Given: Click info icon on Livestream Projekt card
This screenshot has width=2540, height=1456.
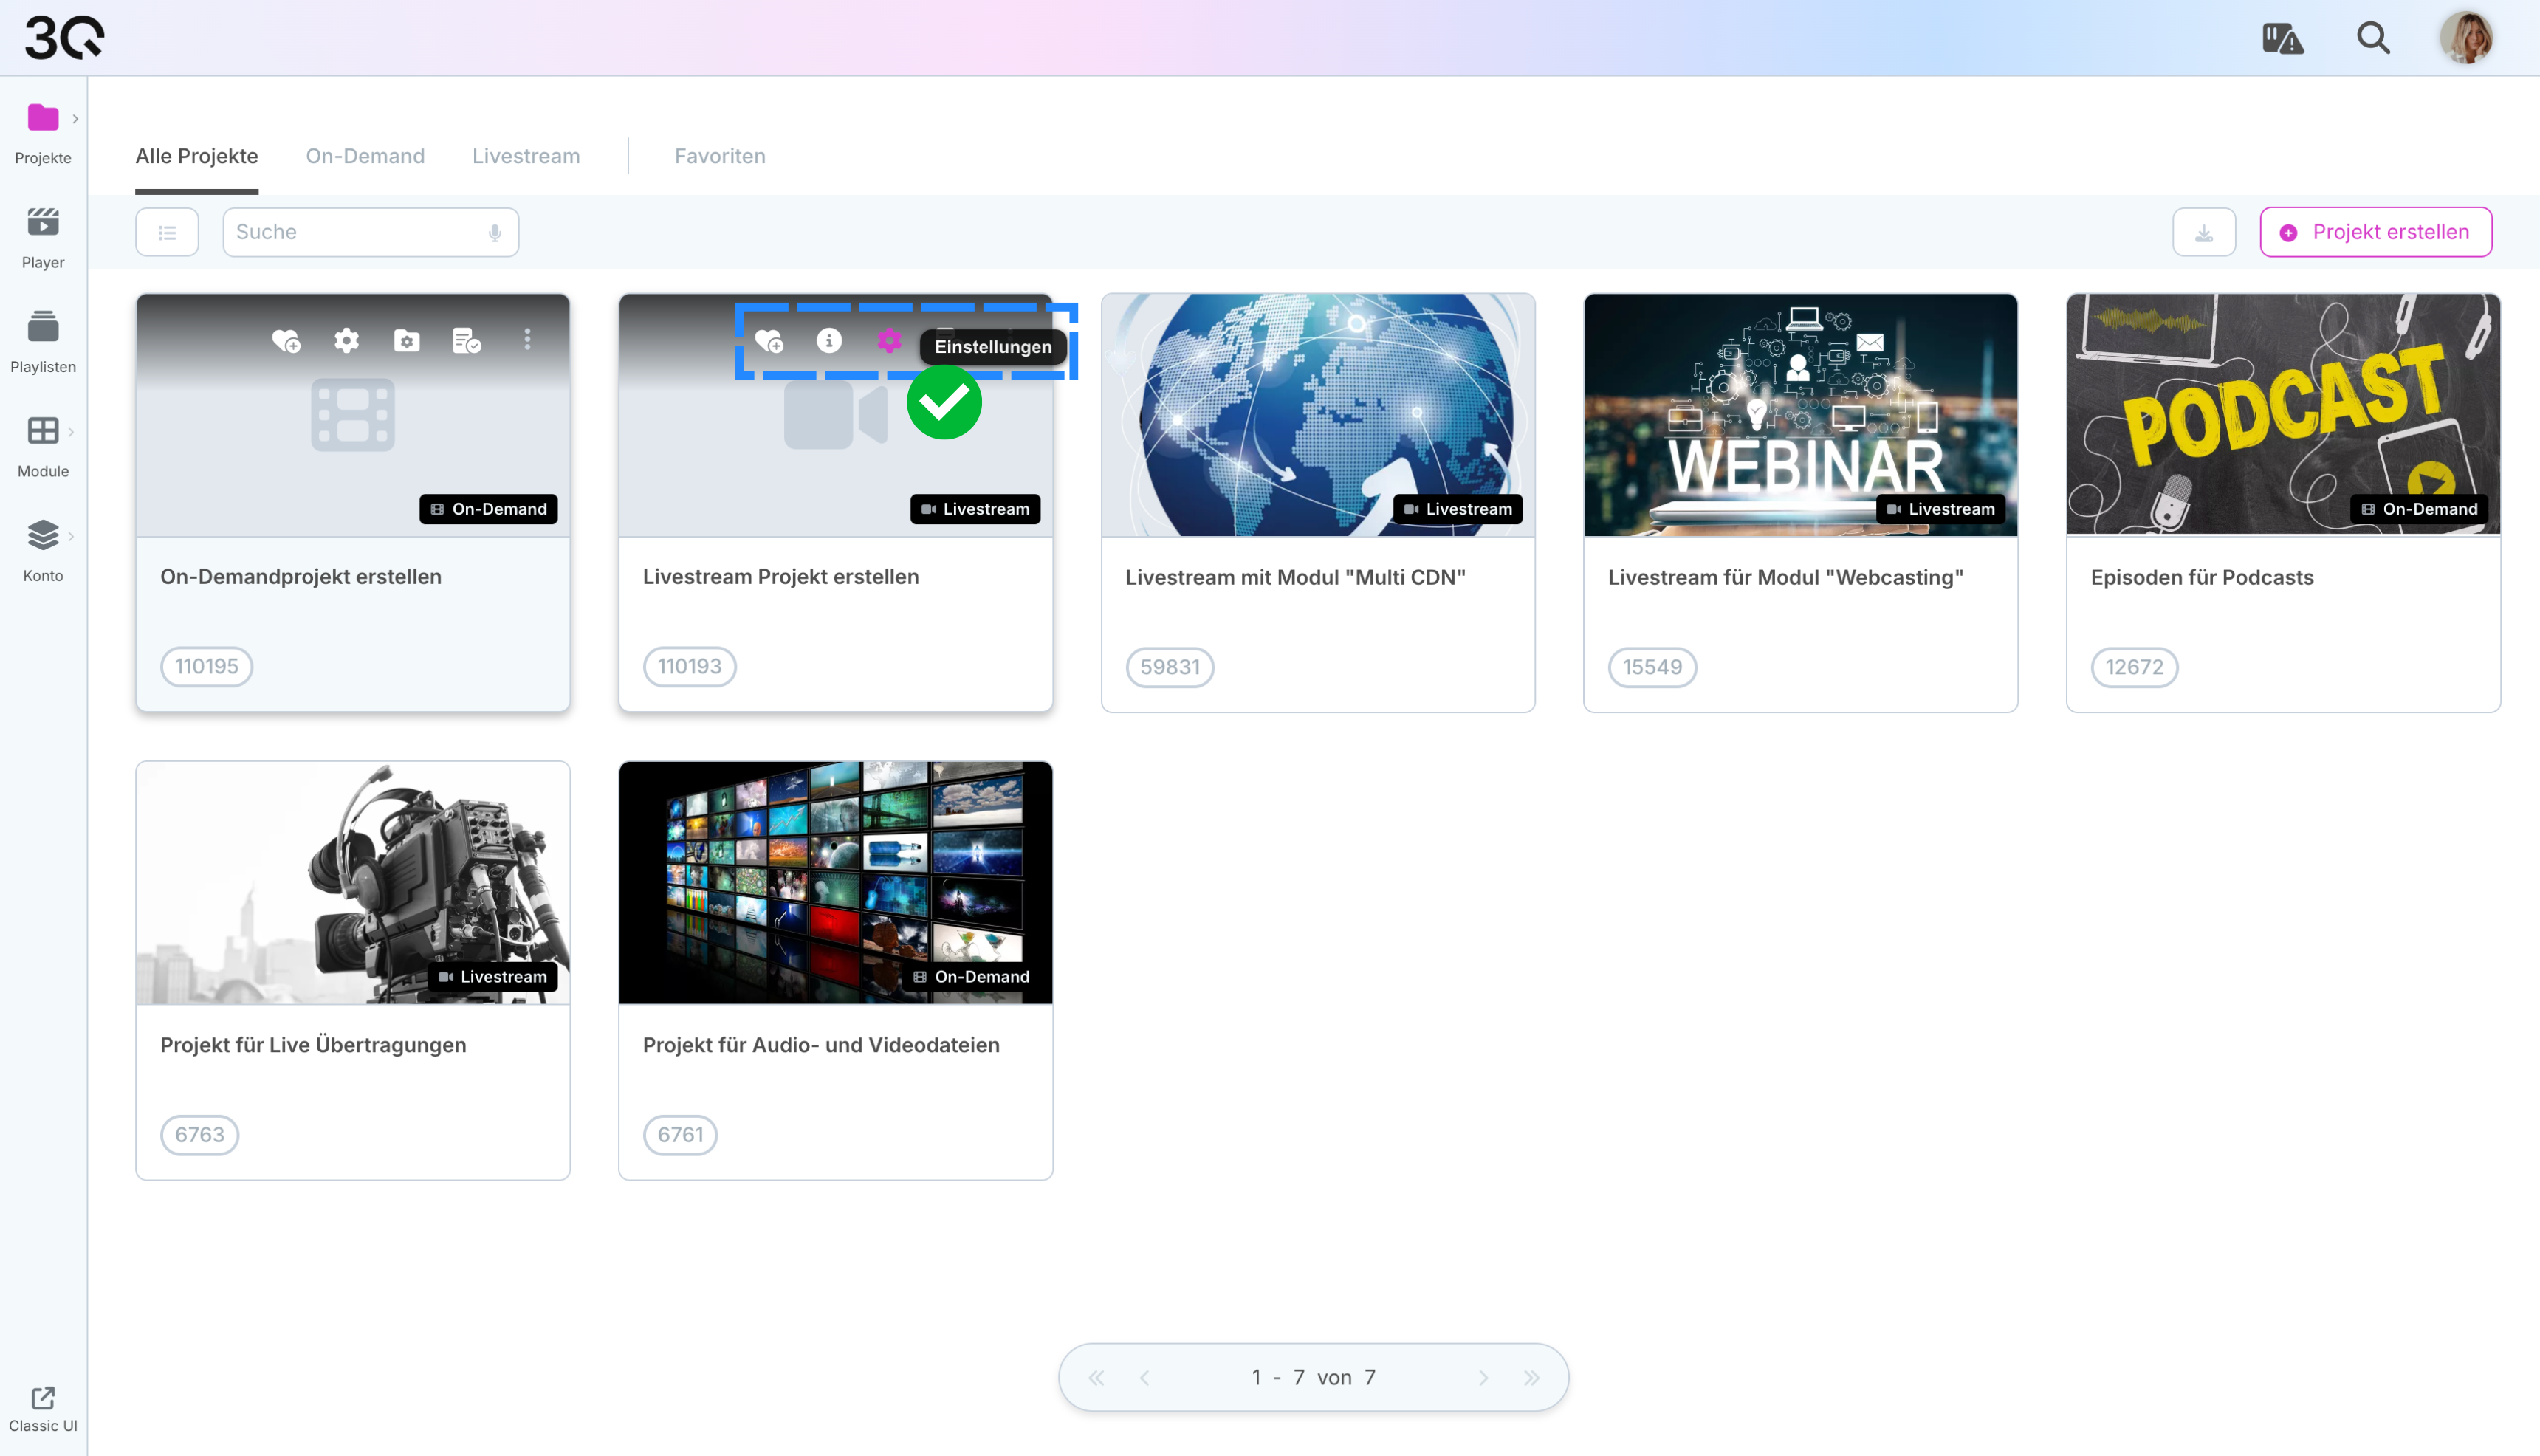Looking at the screenshot, I should pos(829,341).
